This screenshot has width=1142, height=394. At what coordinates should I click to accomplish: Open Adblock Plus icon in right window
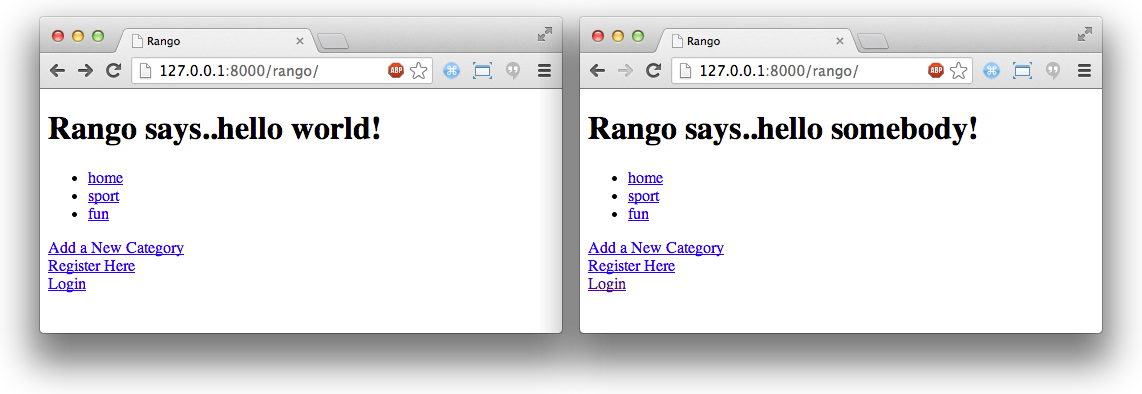(x=936, y=71)
